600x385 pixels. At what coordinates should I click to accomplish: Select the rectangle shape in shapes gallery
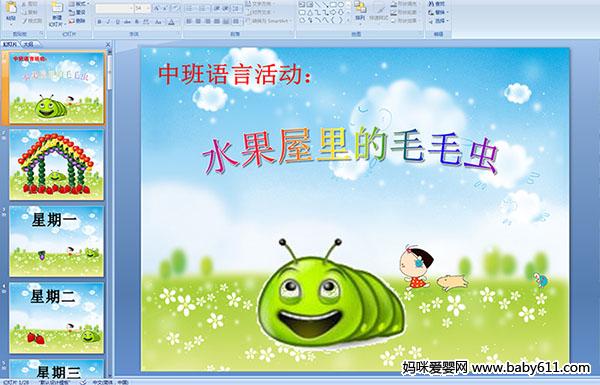(x=333, y=4)
